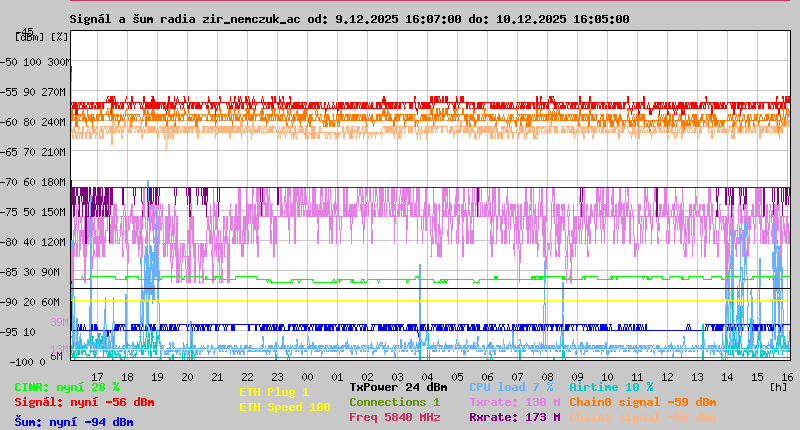This screenshot has width=800, height=430.
Task: Click the '150M' y-axis label
Action: 54,212
